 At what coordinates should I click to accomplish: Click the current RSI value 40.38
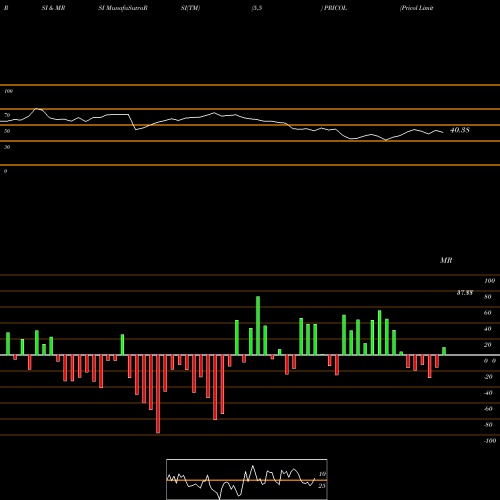pos(460,130)
